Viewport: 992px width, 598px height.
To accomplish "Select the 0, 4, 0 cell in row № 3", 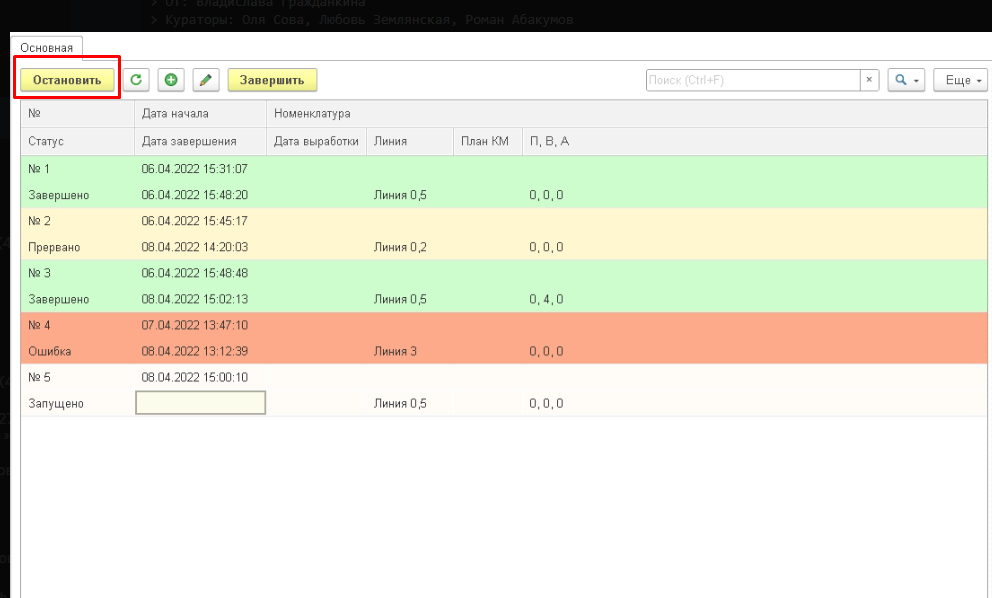I will click(546, 299).
